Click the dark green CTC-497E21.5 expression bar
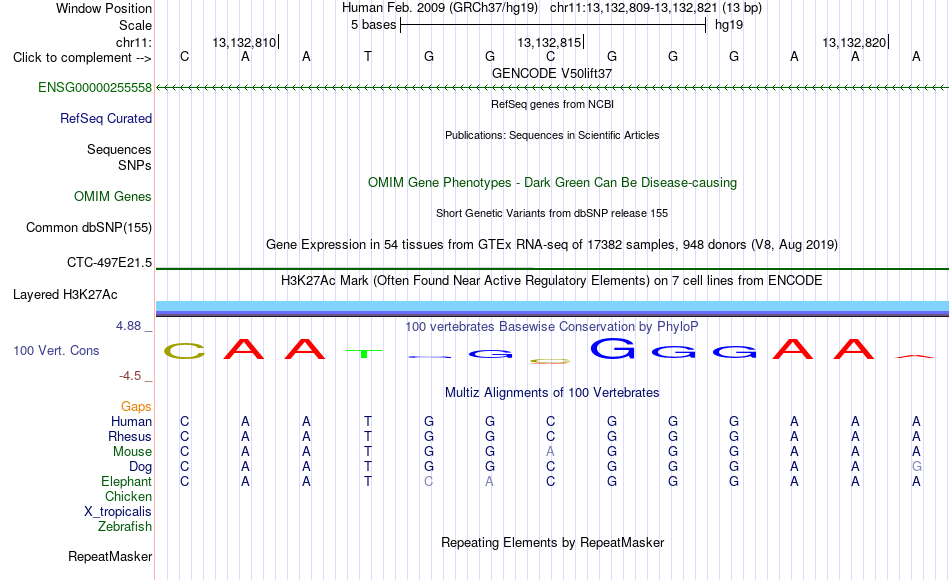 (x=552, y=268)
